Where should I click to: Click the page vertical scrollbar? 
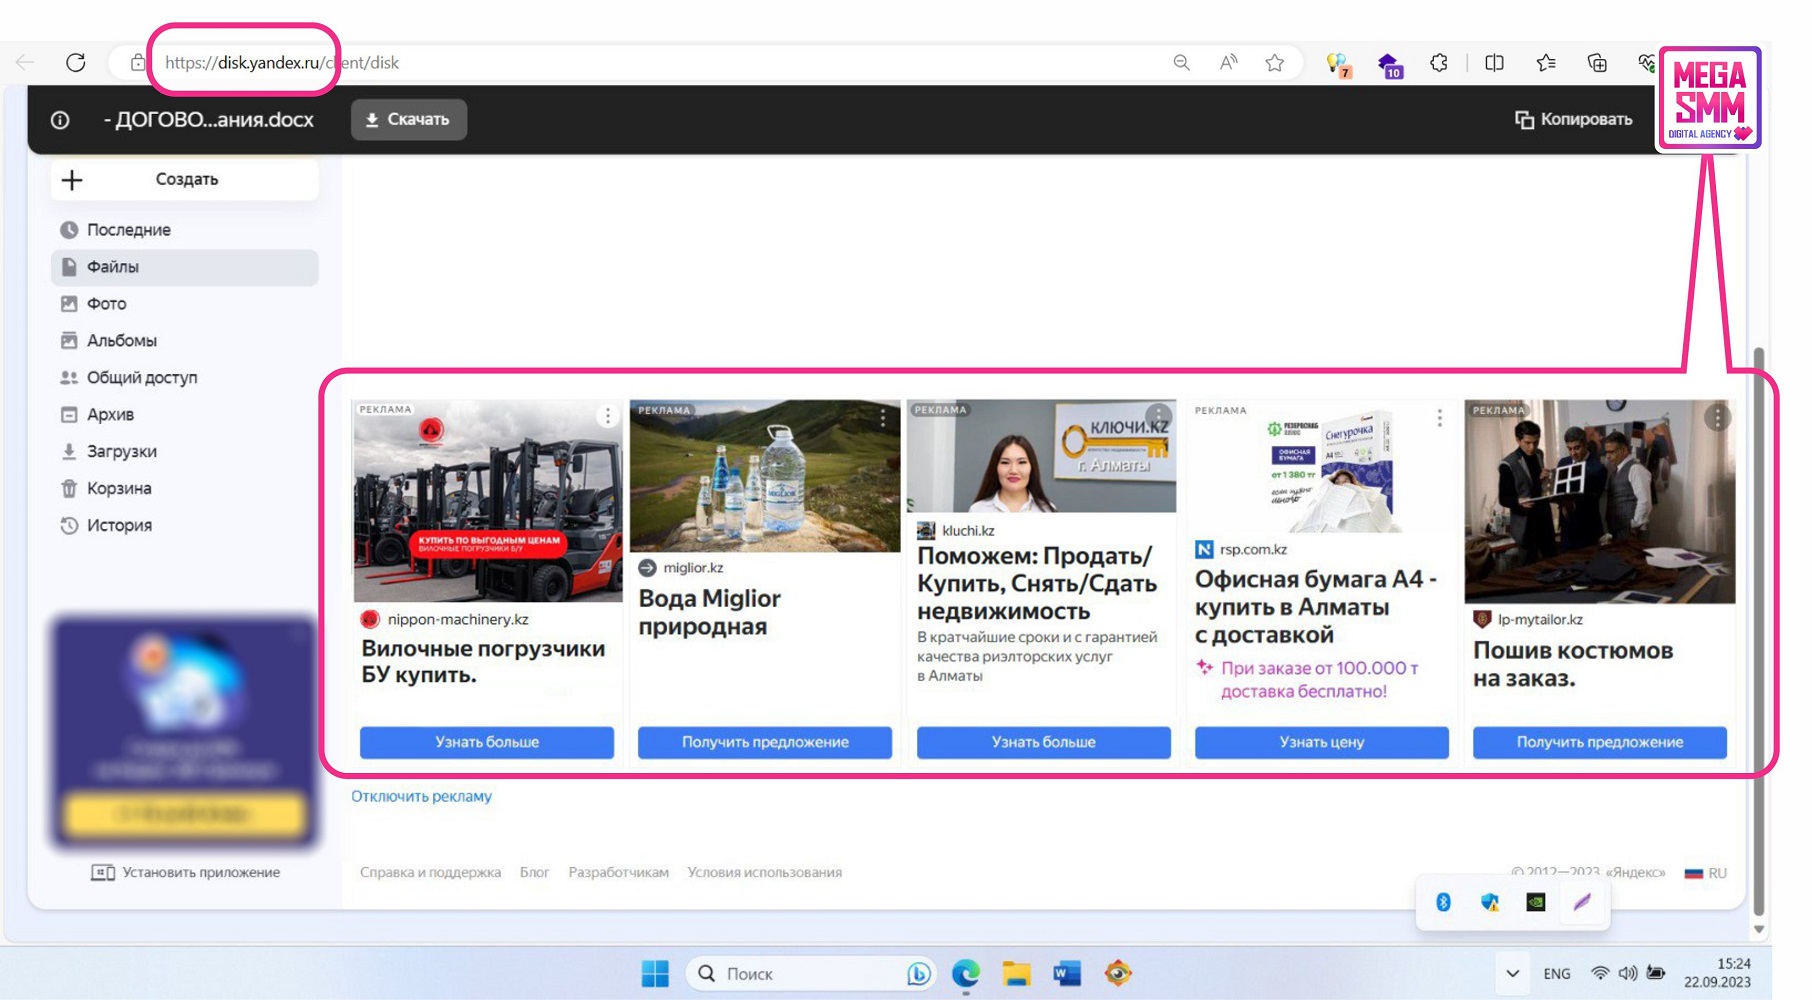1759,630
